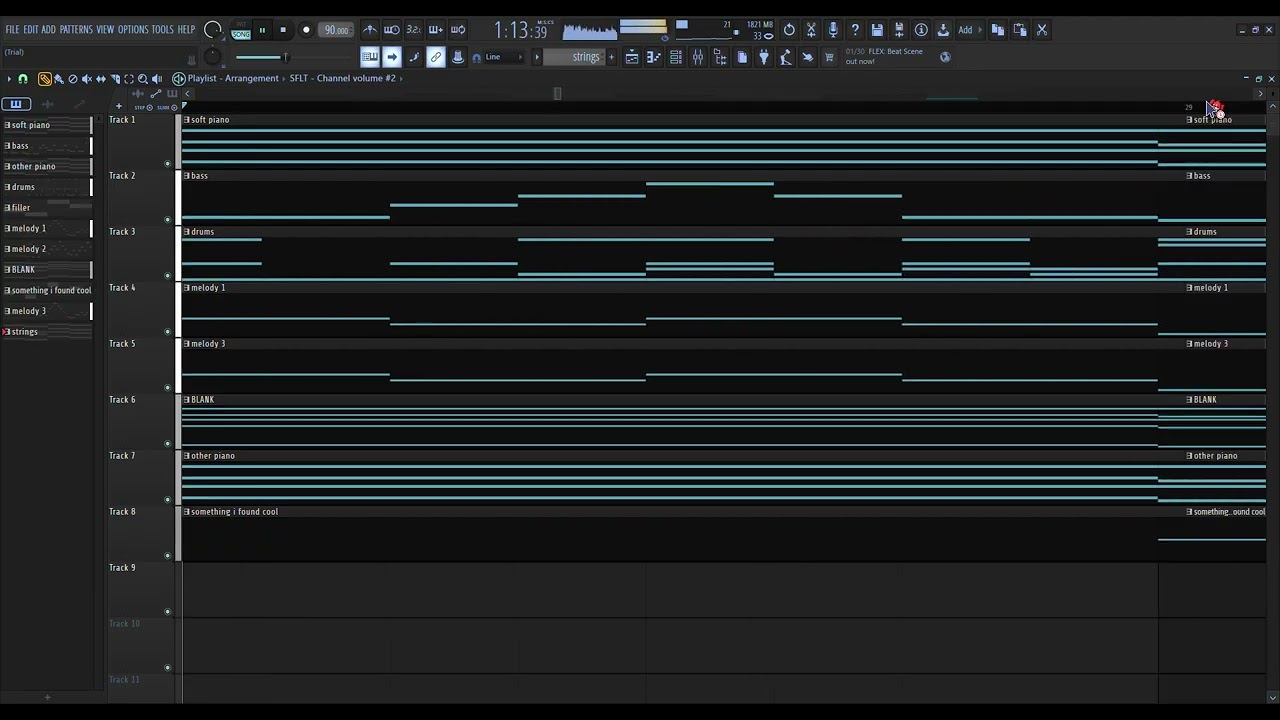Open the Mixer icon
The height and width of the screenshot is (720, 1280).
pyautogui.click(x=698, y=57)
